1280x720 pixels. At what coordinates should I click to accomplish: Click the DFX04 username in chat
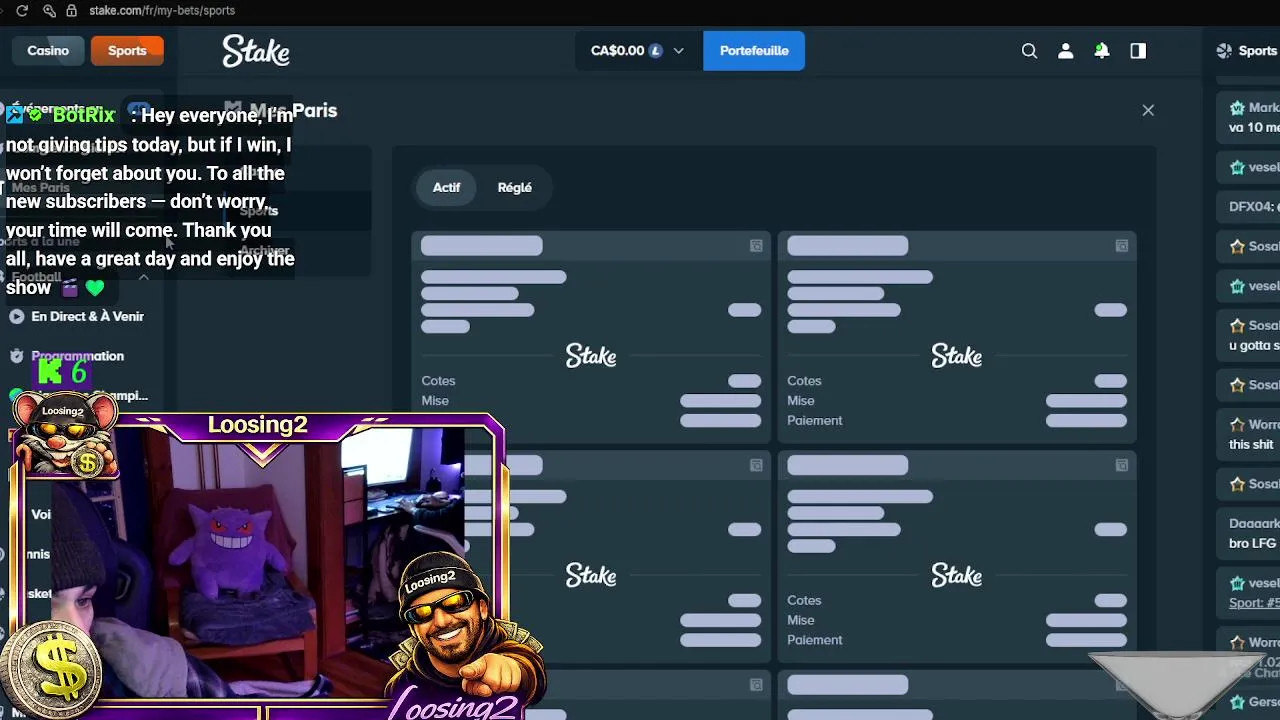1252,207
